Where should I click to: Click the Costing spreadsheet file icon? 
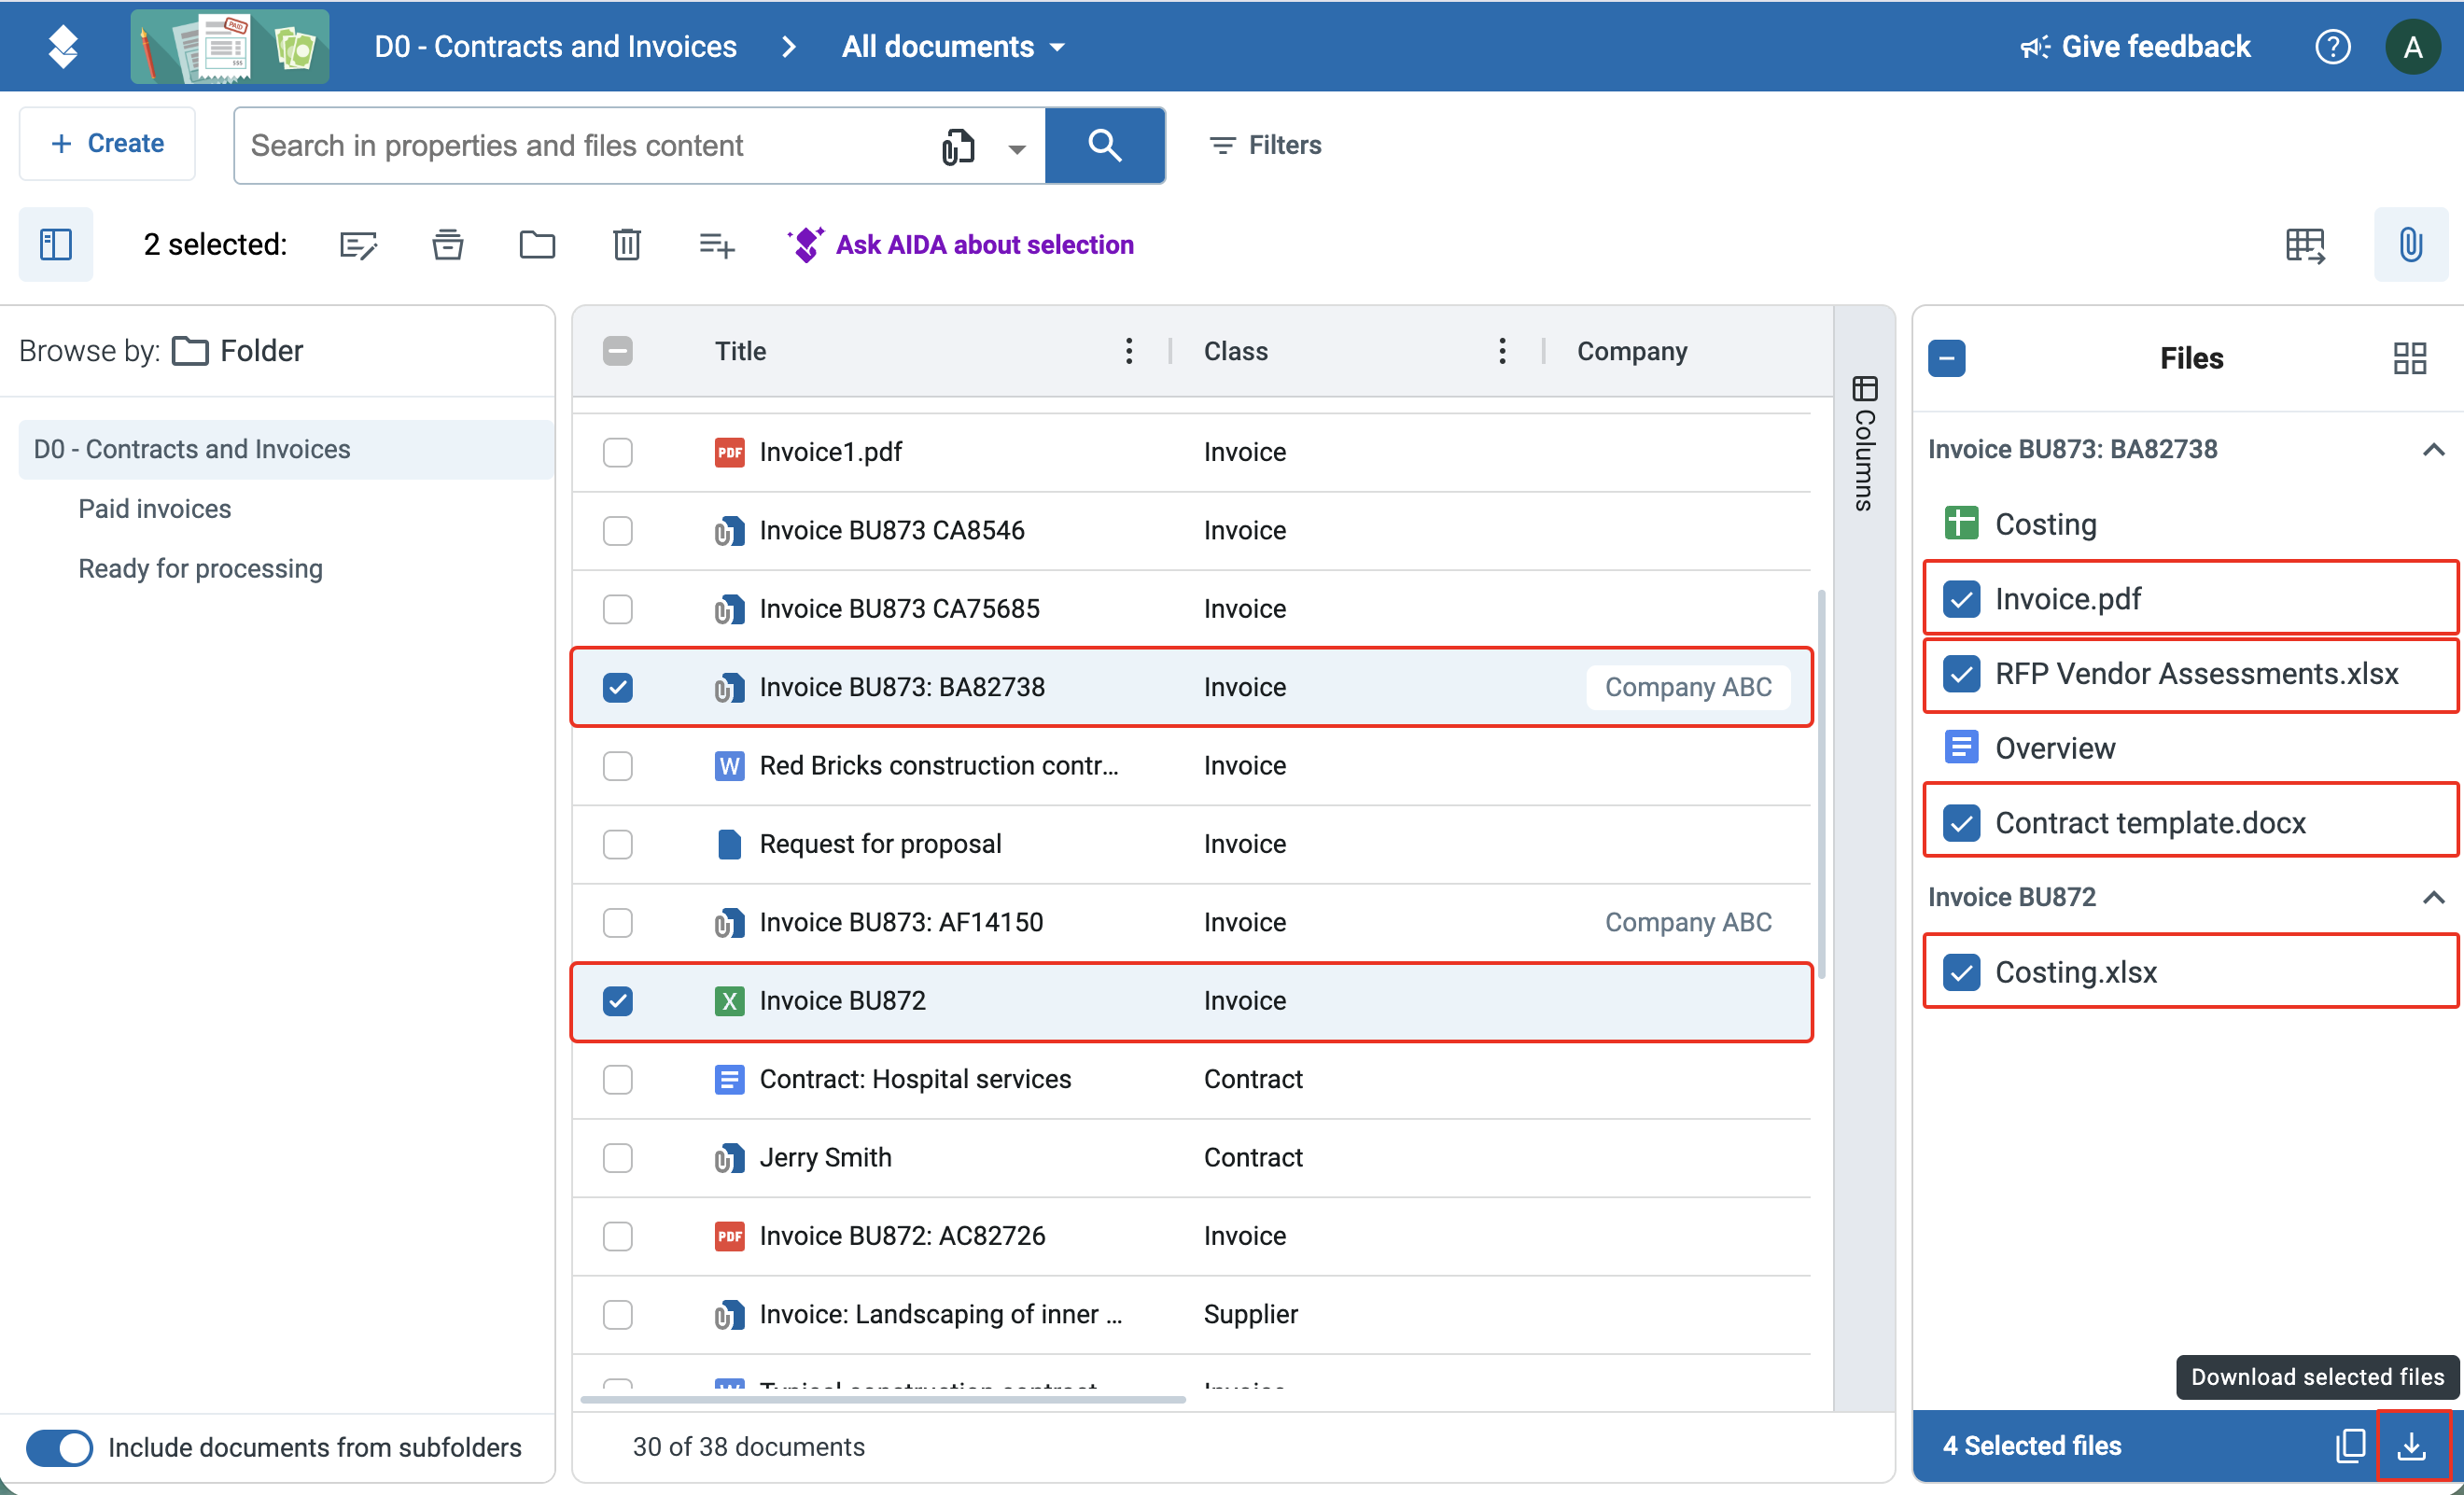[1961, 523]
